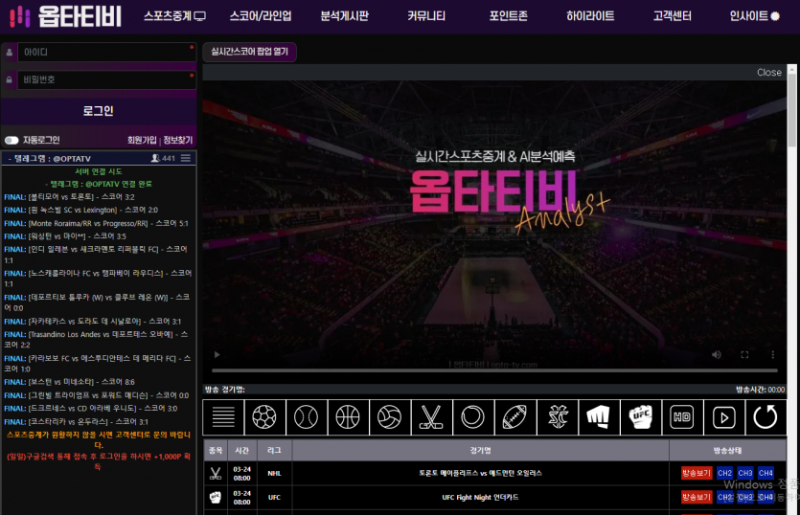Click the 경기명 column header
The image size is (800, 515).
(x=480, y=450)
